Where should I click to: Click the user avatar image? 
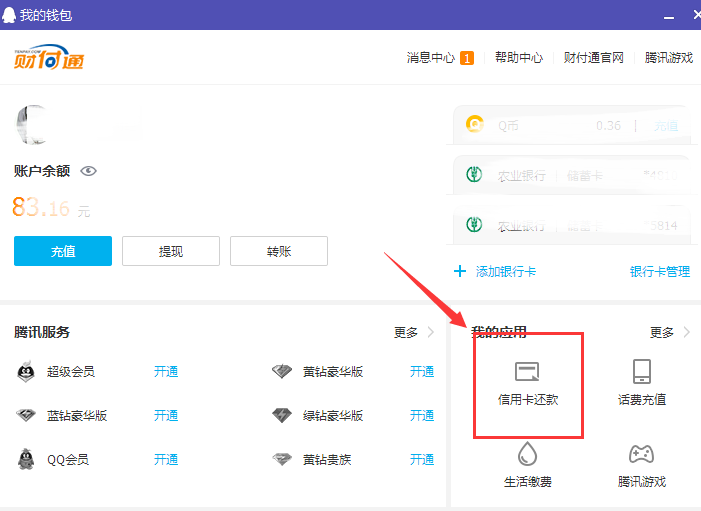[31, 125]
